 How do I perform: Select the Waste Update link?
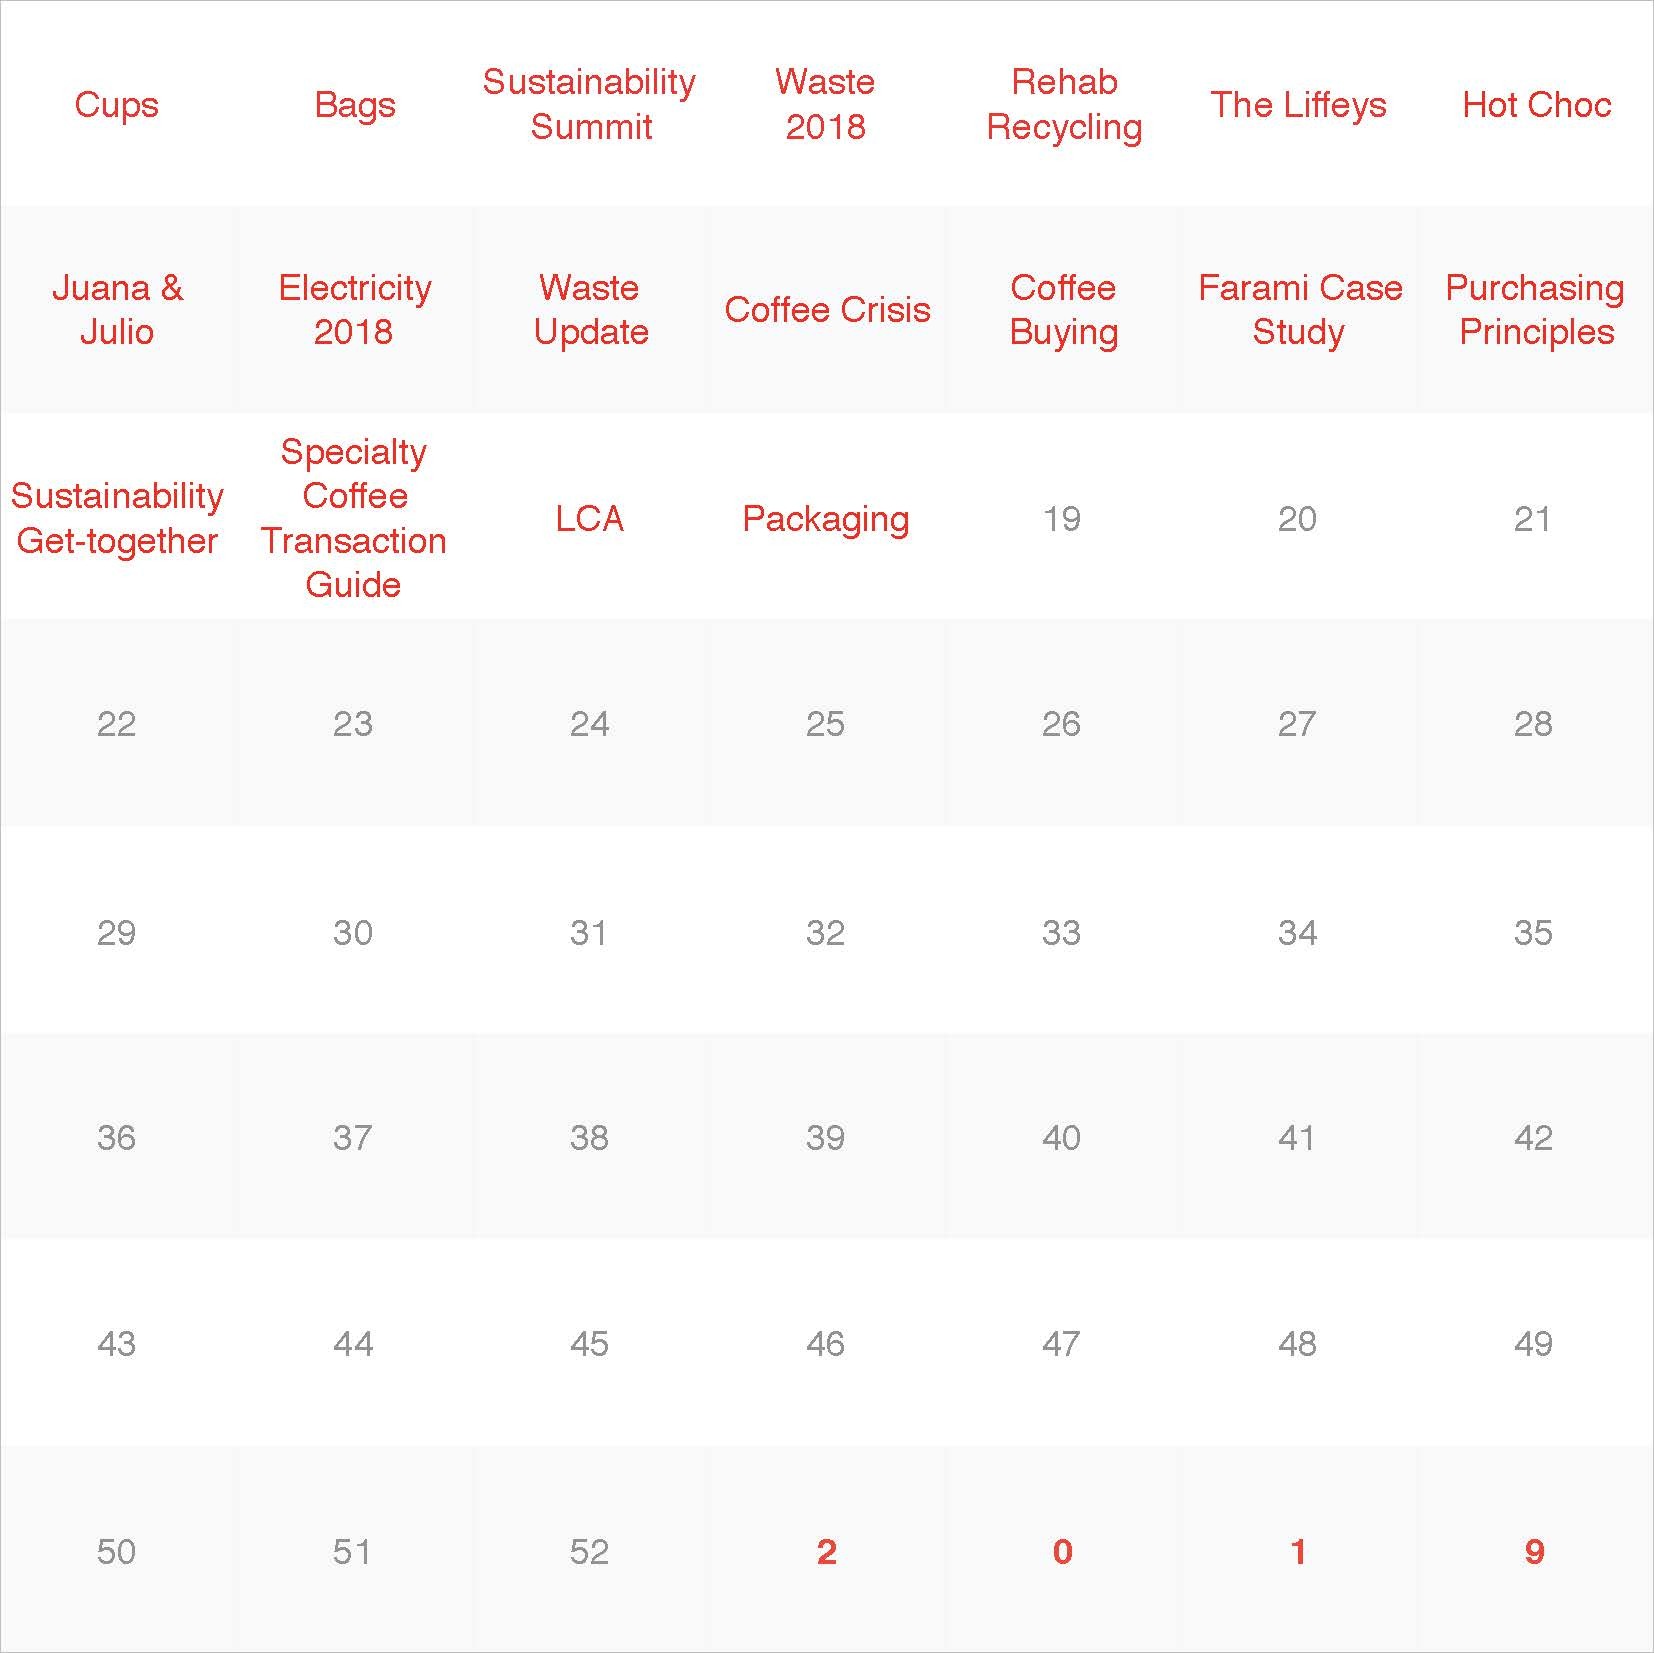click(590, 309)
